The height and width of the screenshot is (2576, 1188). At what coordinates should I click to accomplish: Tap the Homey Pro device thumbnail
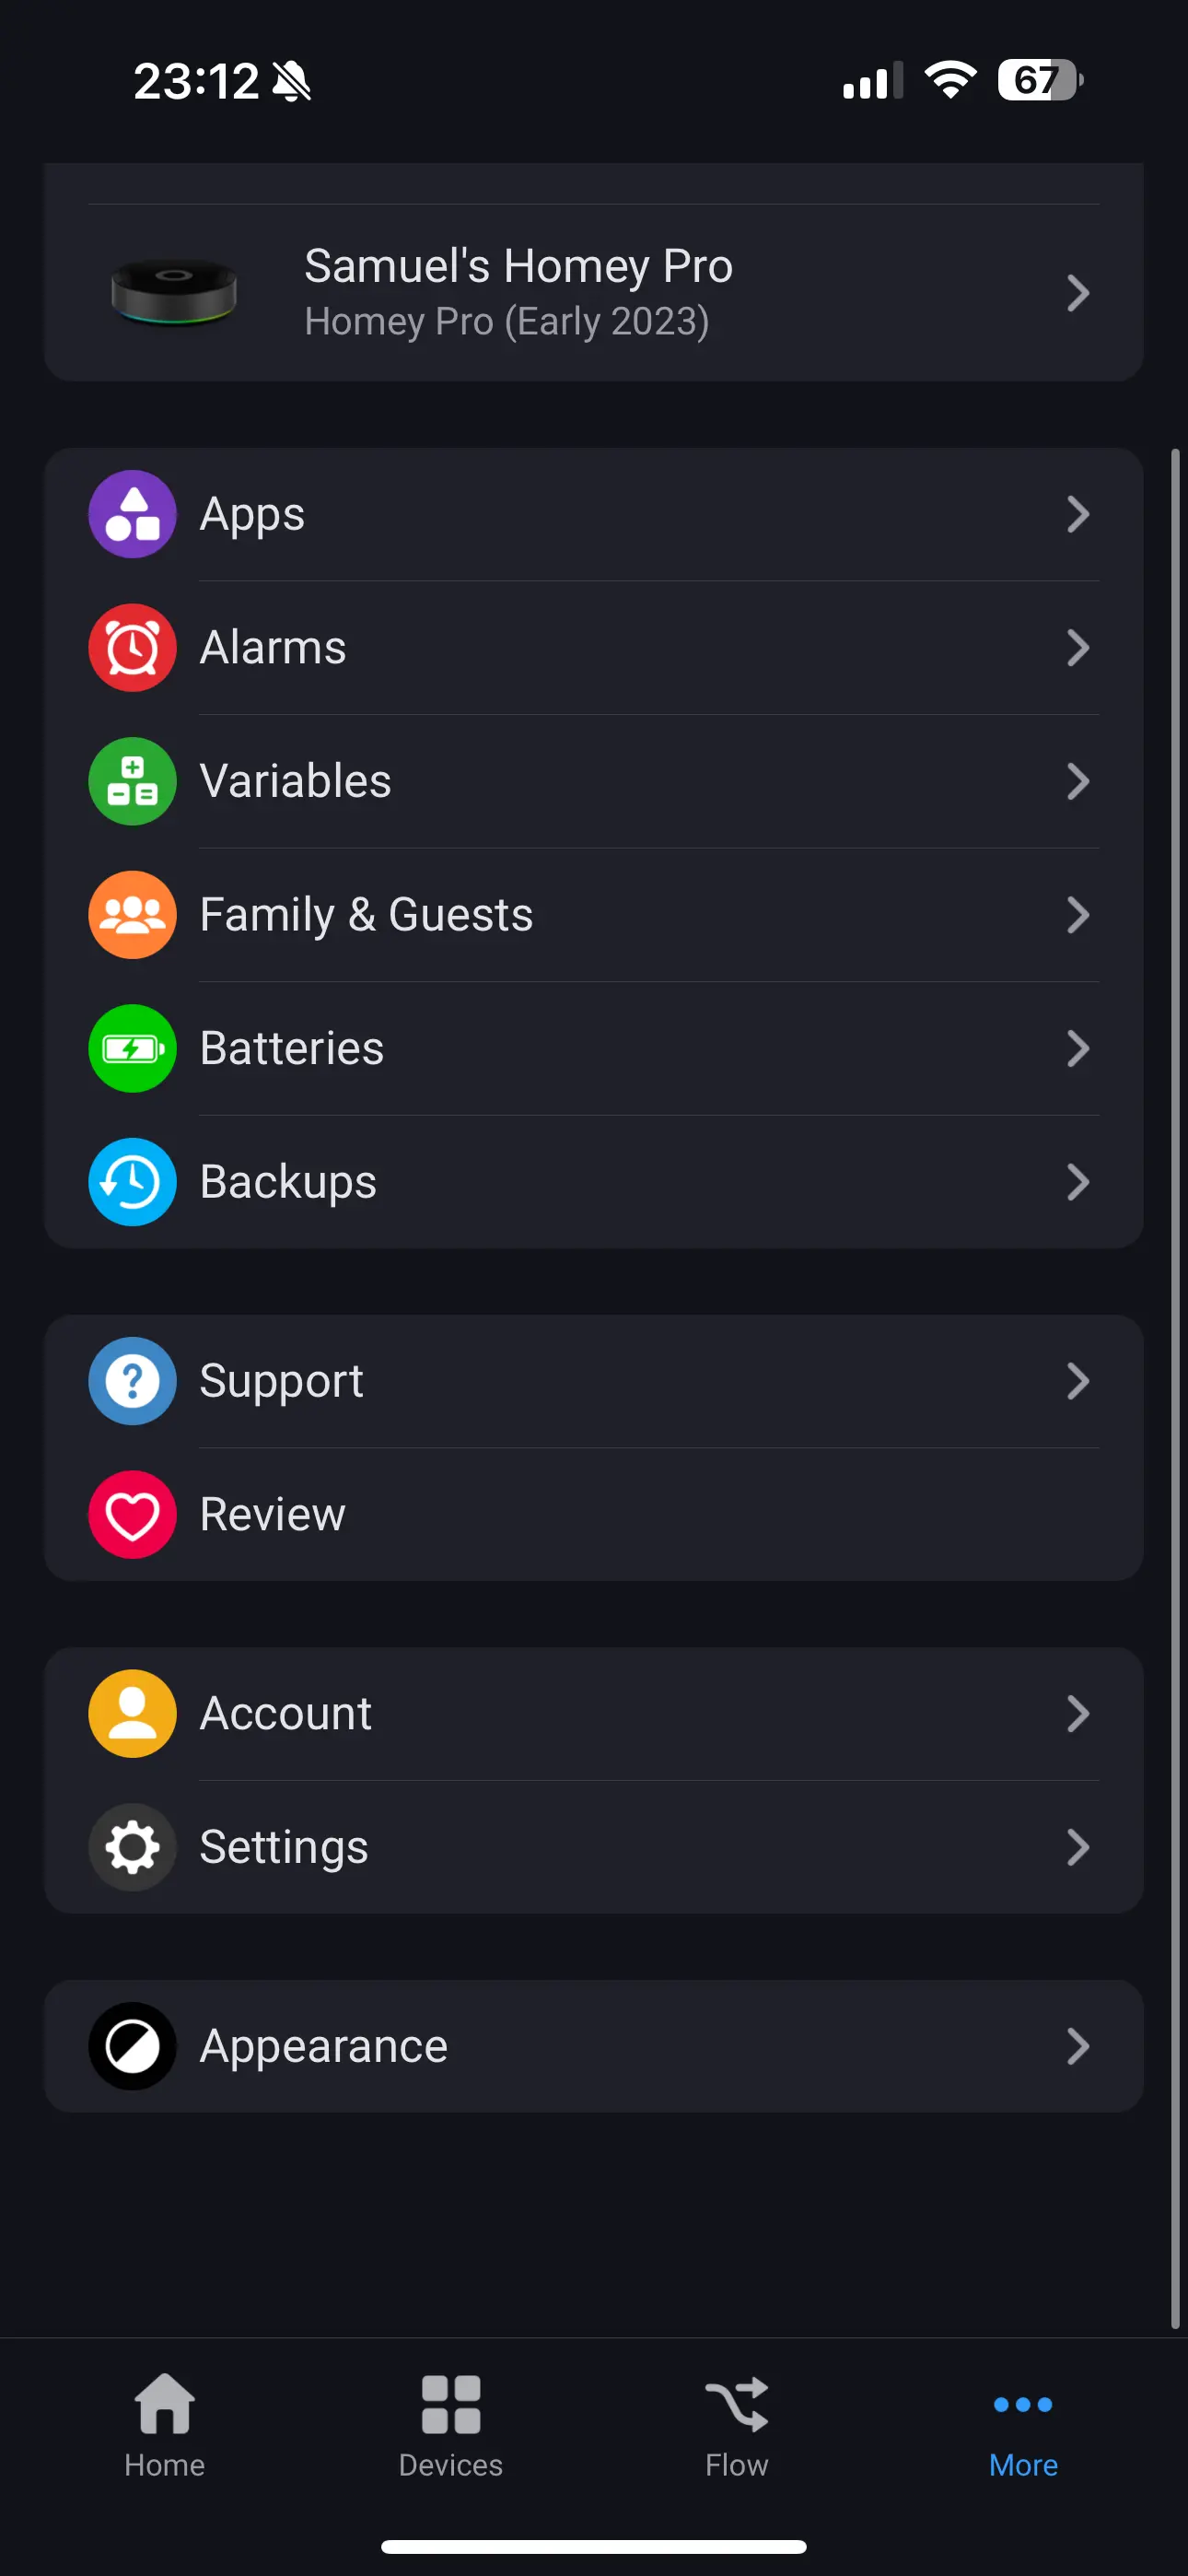click(174, 293)
